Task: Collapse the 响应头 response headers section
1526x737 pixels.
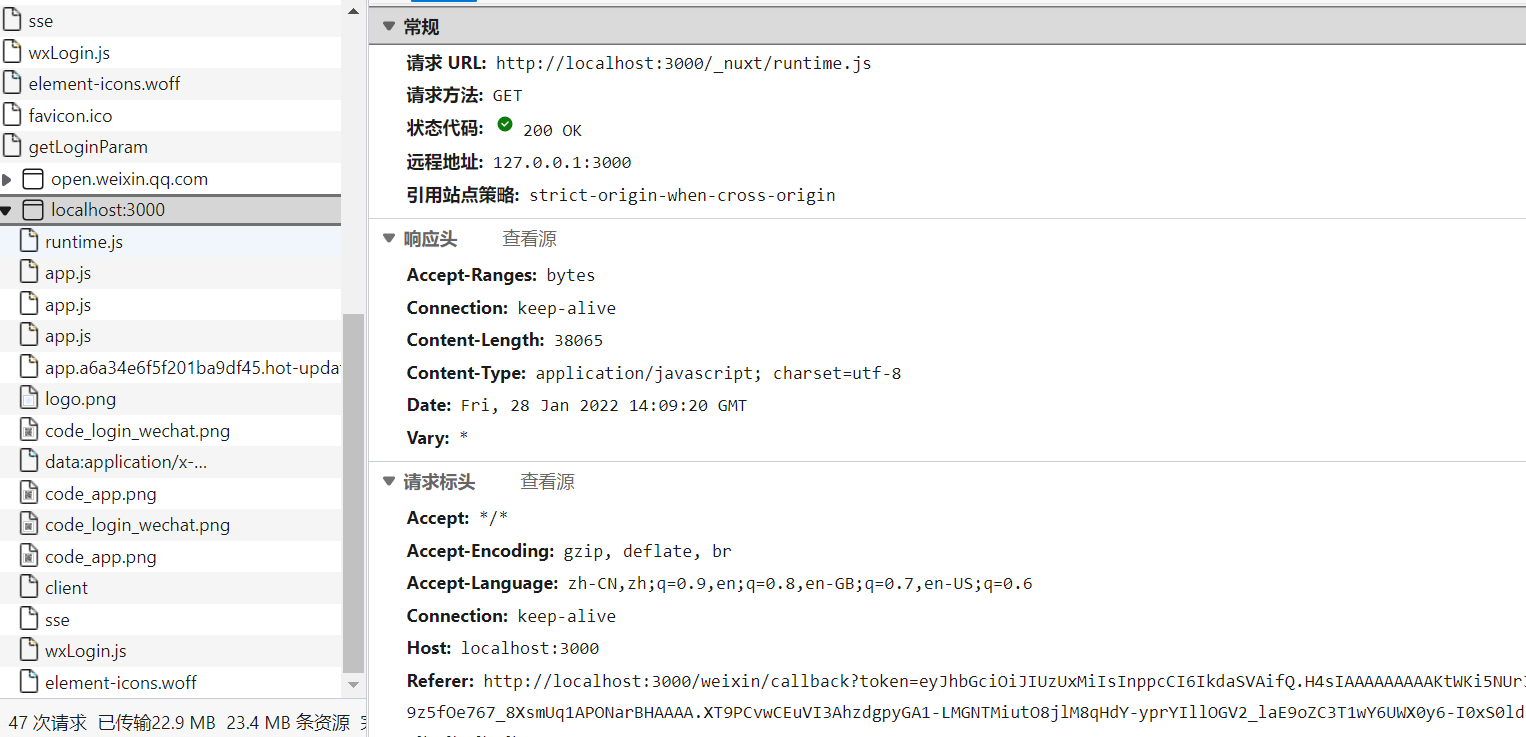Action: click(389, 239)
